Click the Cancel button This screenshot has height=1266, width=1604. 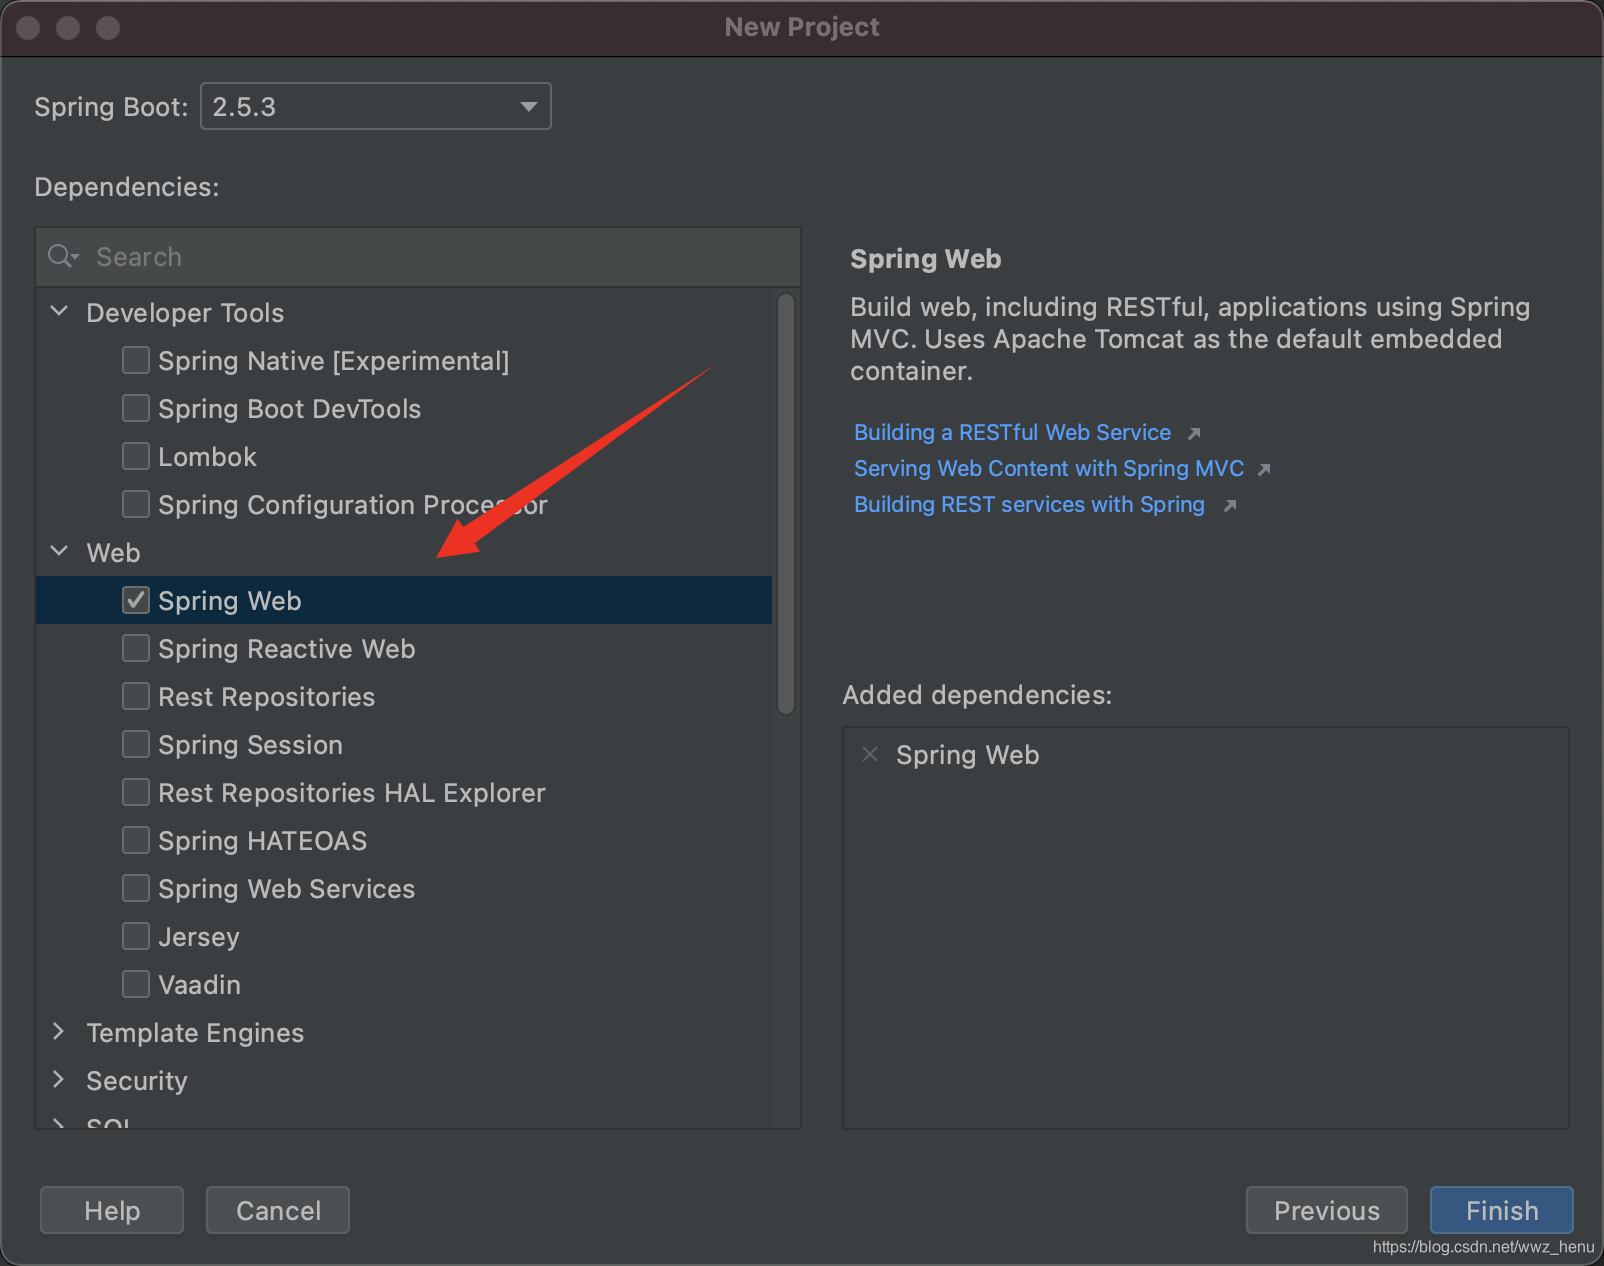(278, 1210)
